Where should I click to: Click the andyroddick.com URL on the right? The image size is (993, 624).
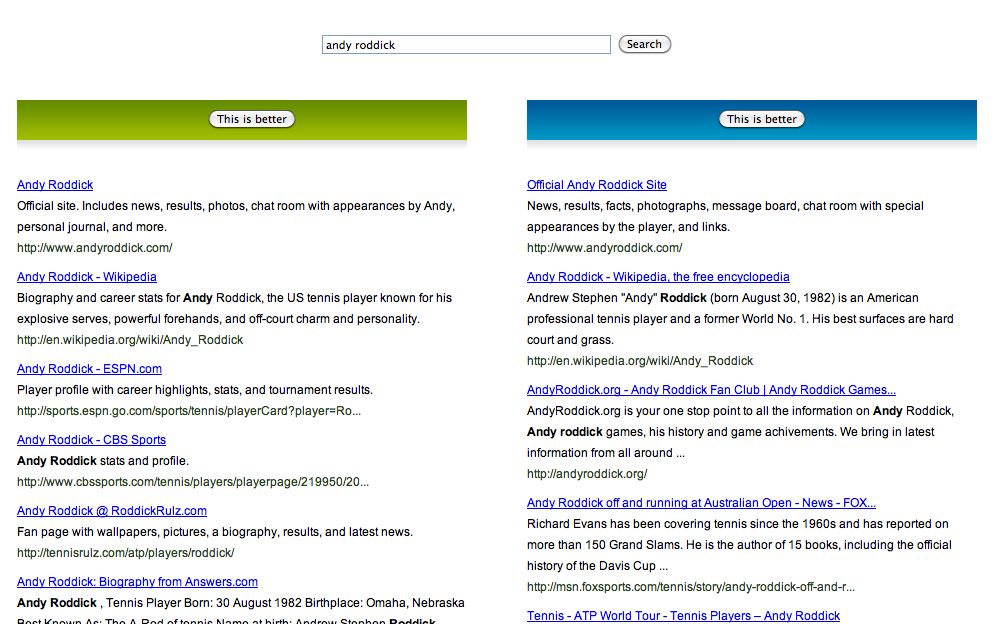click(x=603, y=247)
